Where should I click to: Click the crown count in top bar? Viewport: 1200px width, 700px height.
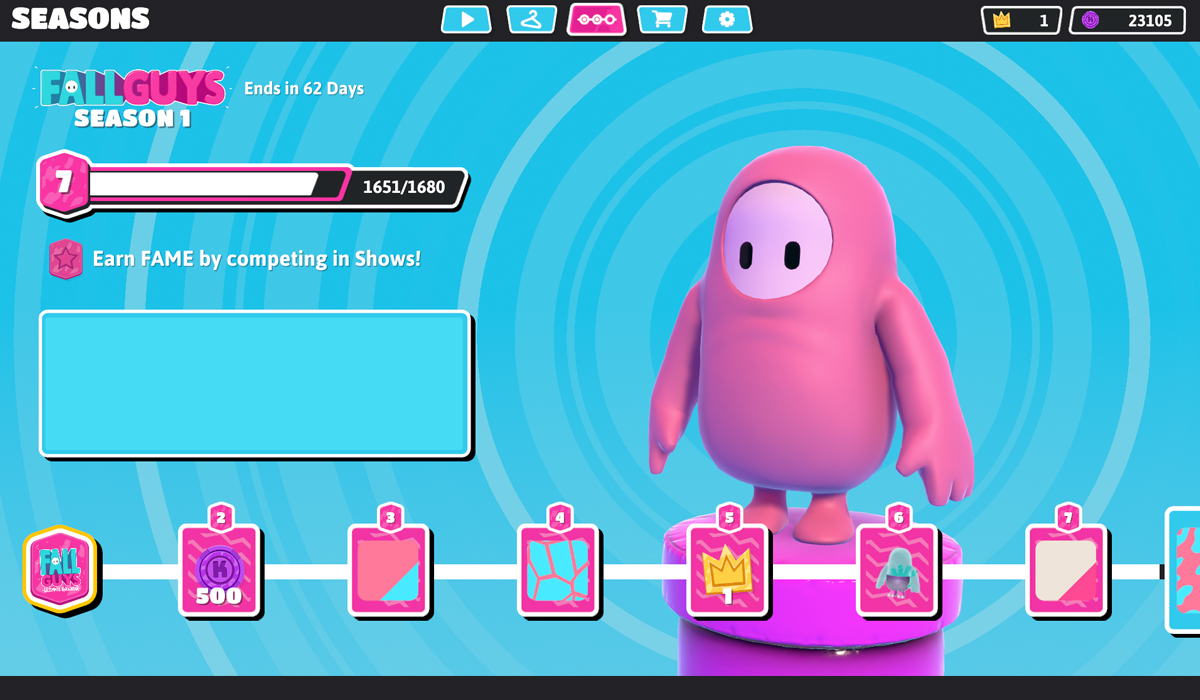pyautogui.click(x=1021, y=20)
